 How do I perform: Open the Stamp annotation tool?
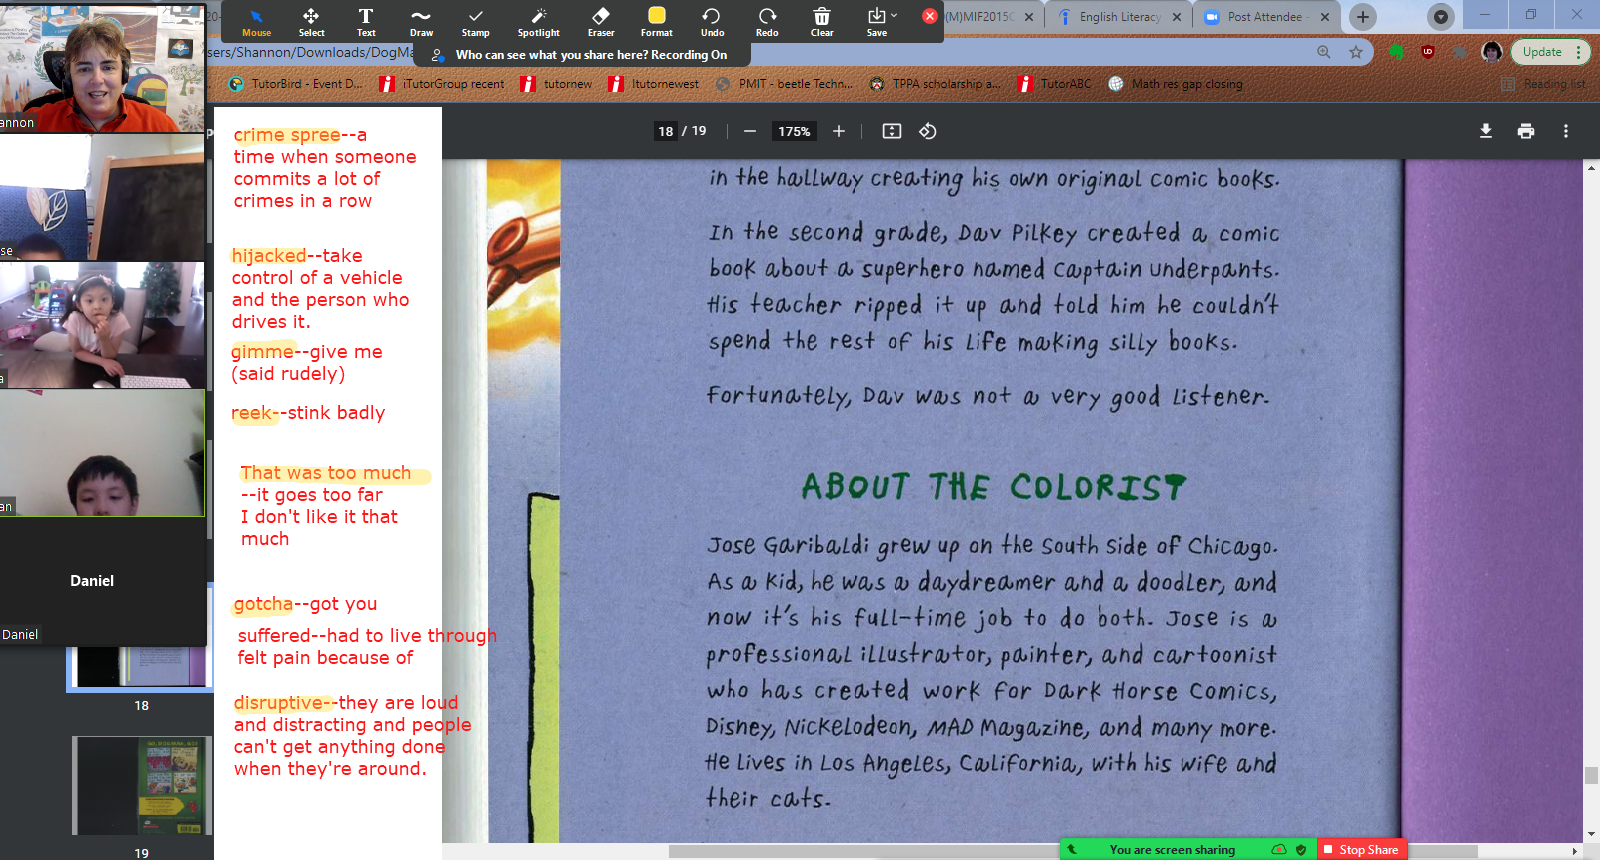pyautogui.click(x=476, y=22)
